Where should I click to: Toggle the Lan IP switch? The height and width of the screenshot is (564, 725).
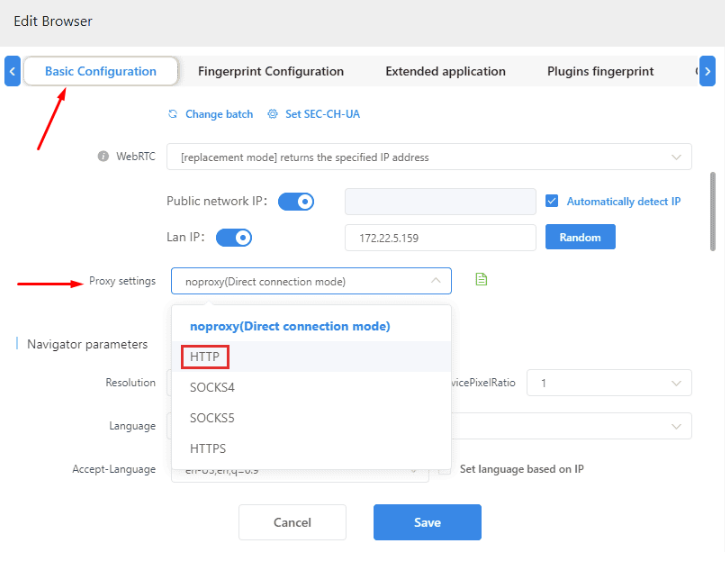click(x=233, y=237)
